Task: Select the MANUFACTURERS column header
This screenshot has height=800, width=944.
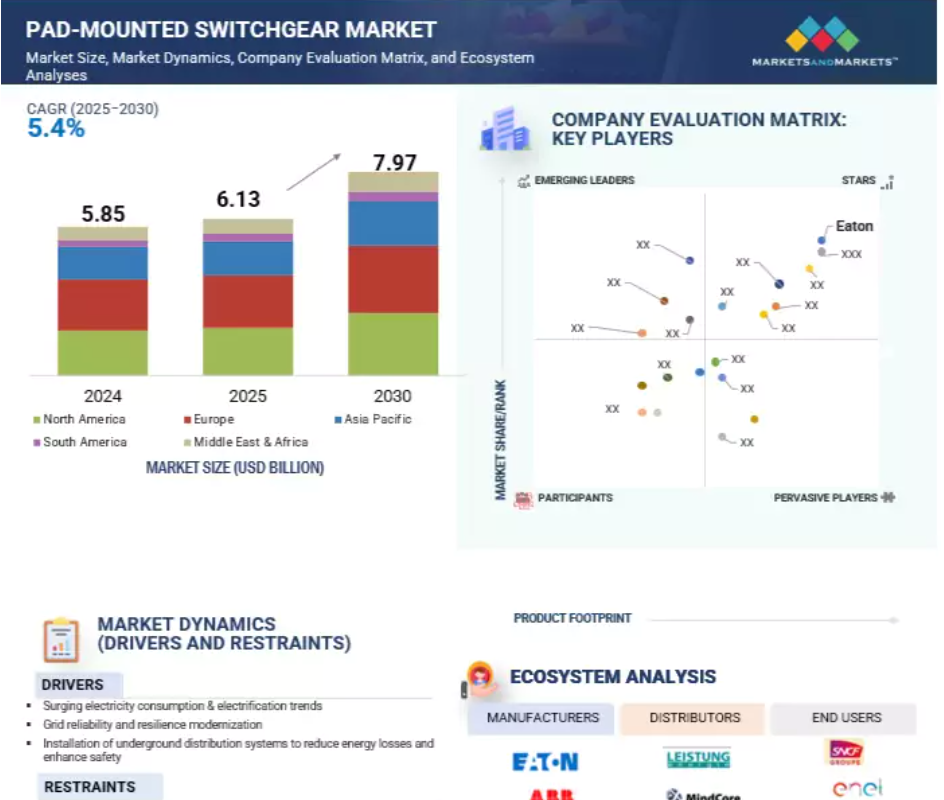Action: pyautogui.click(x=542, y=718)
